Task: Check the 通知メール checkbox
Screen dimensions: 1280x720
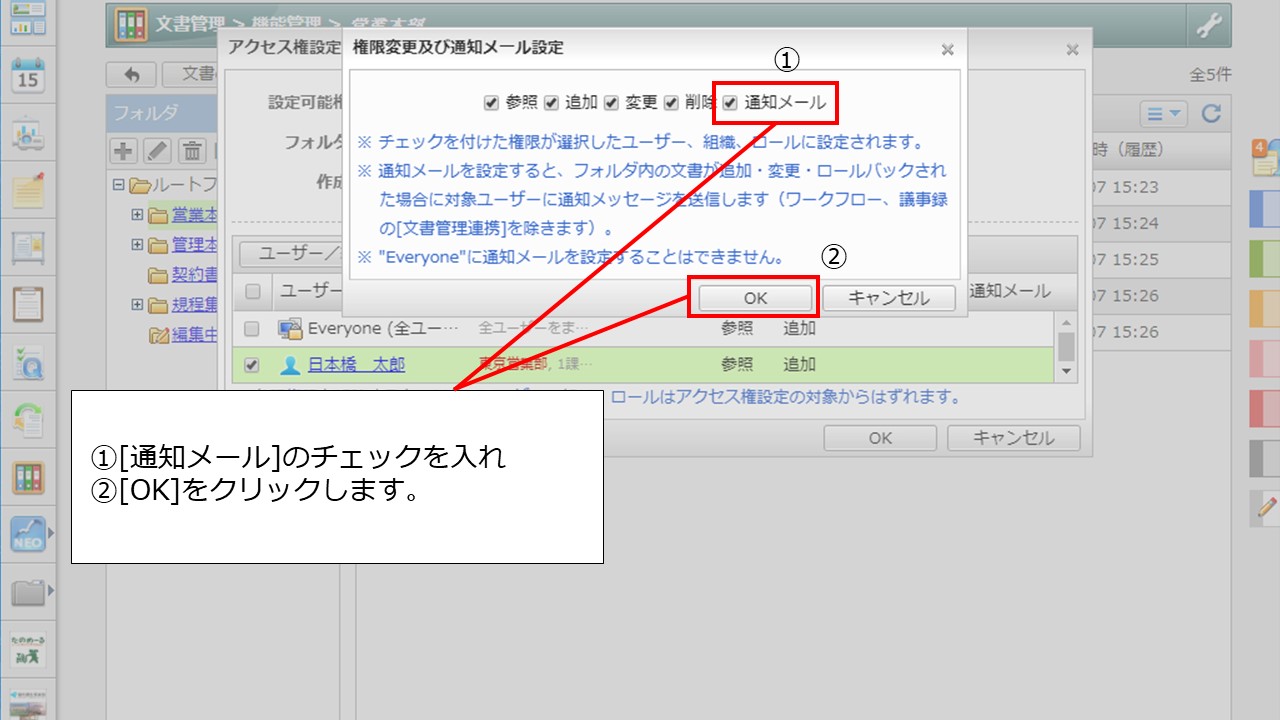Action: pyautogui.click(x=730, y=102)
